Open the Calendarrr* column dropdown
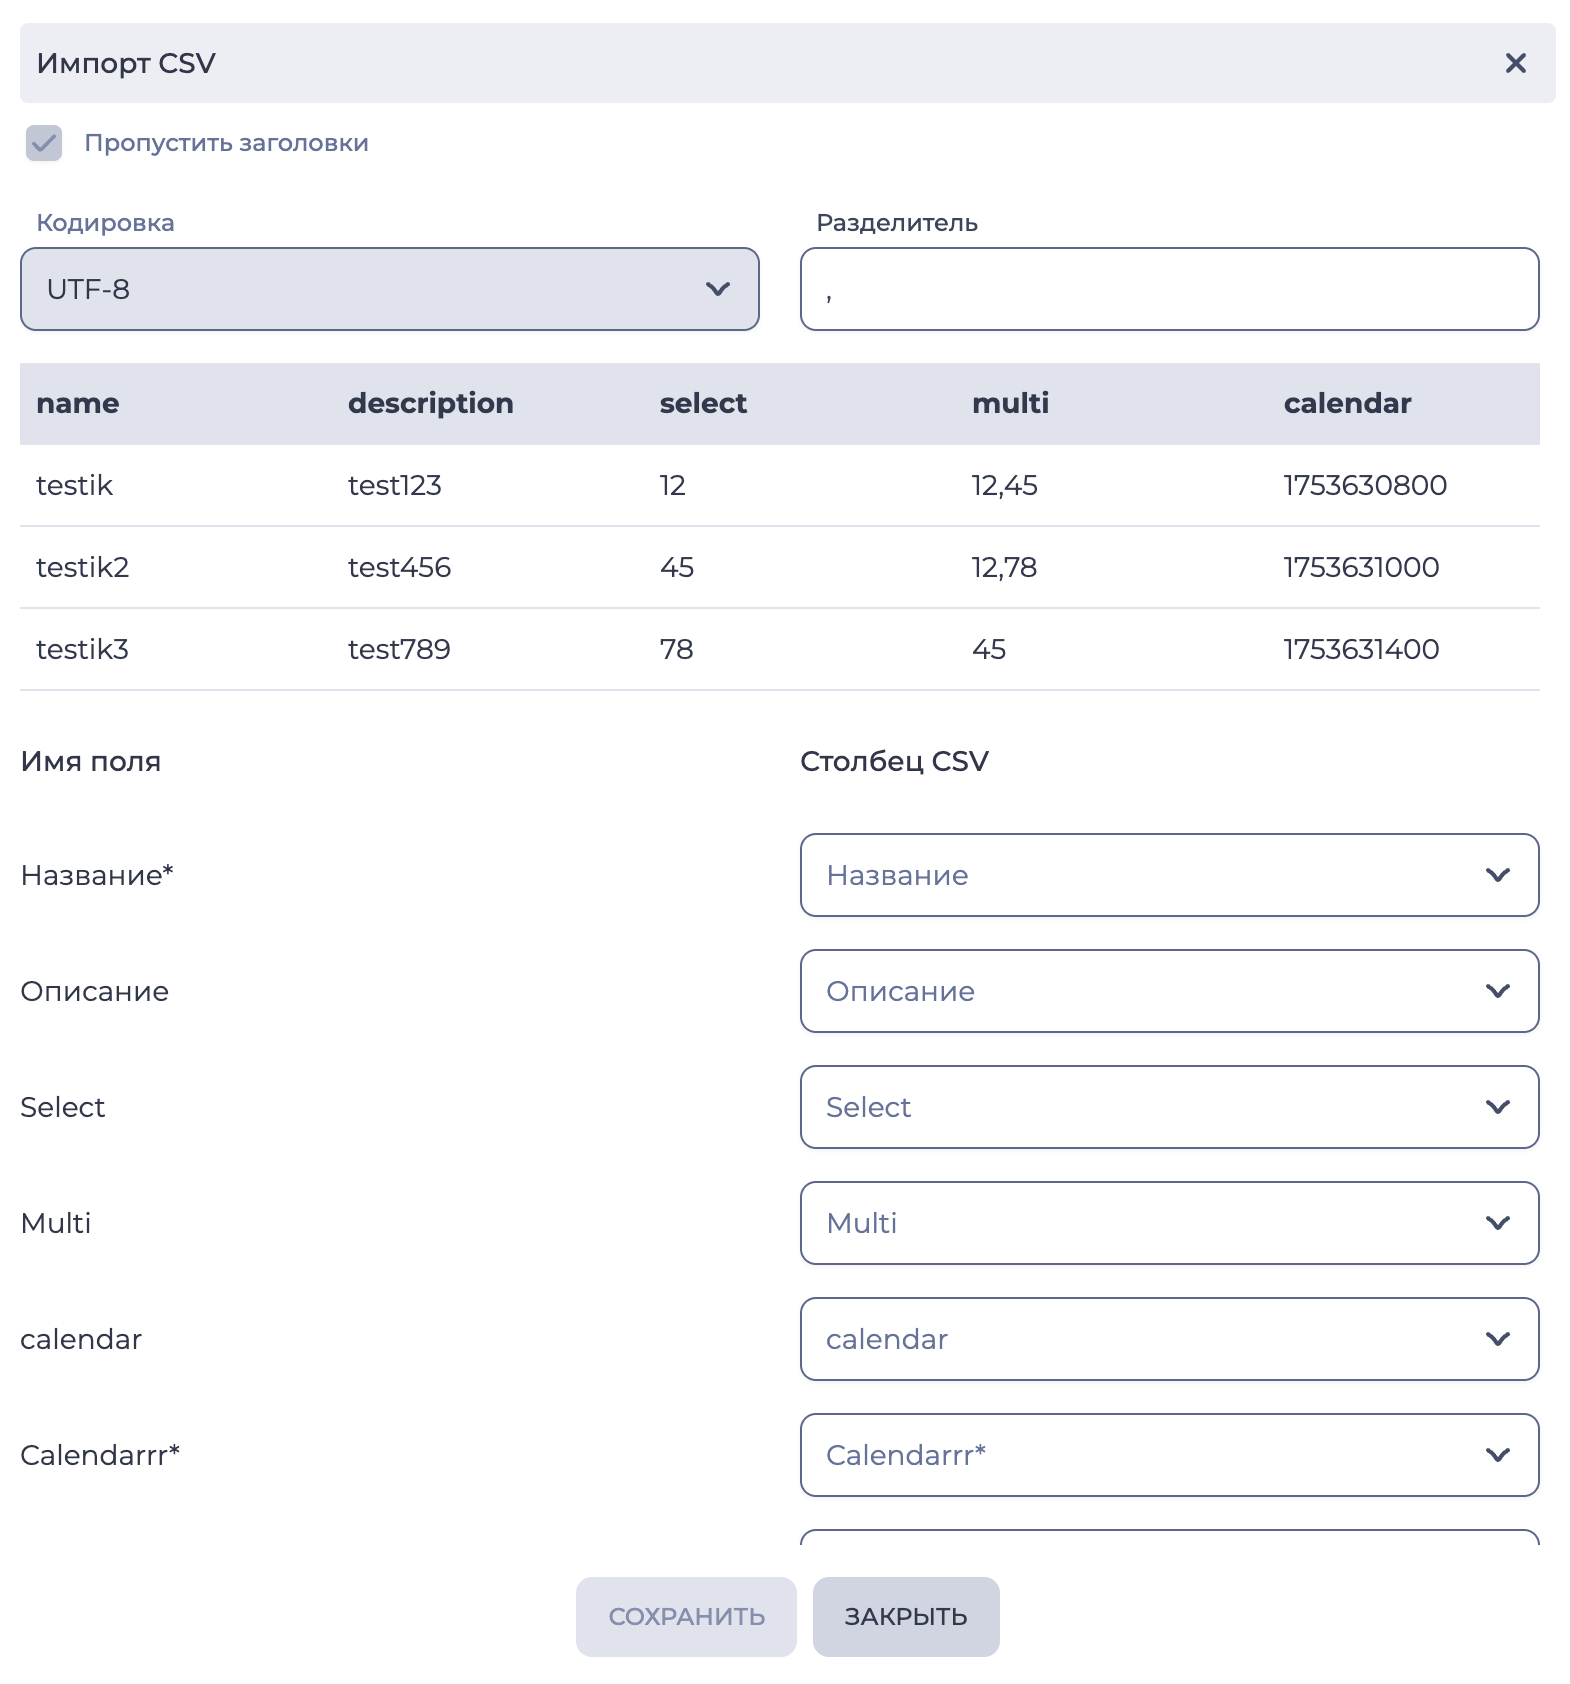 [x=1169, y=1455]
